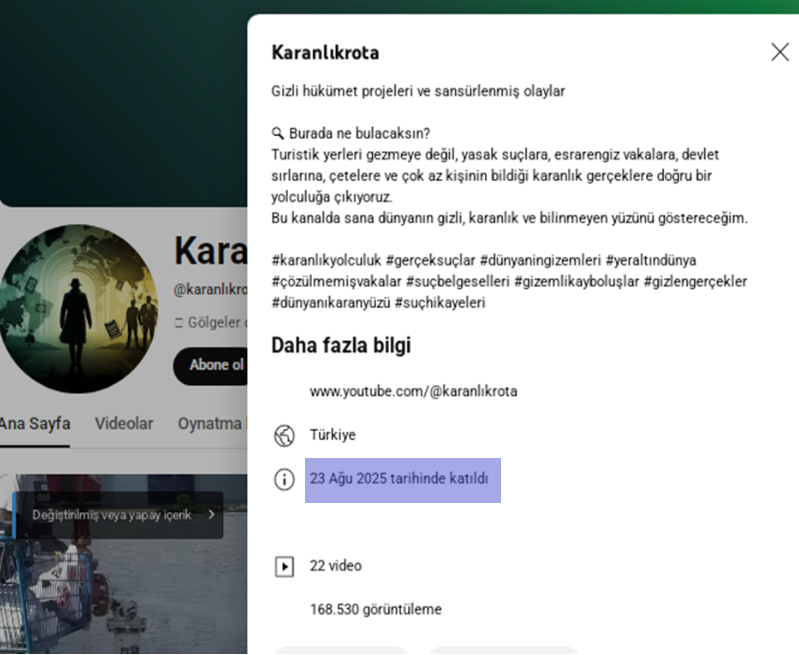Open the channel's circular profile picture
The height and width of the screenshot is (655, 799).
coord(78,308)
